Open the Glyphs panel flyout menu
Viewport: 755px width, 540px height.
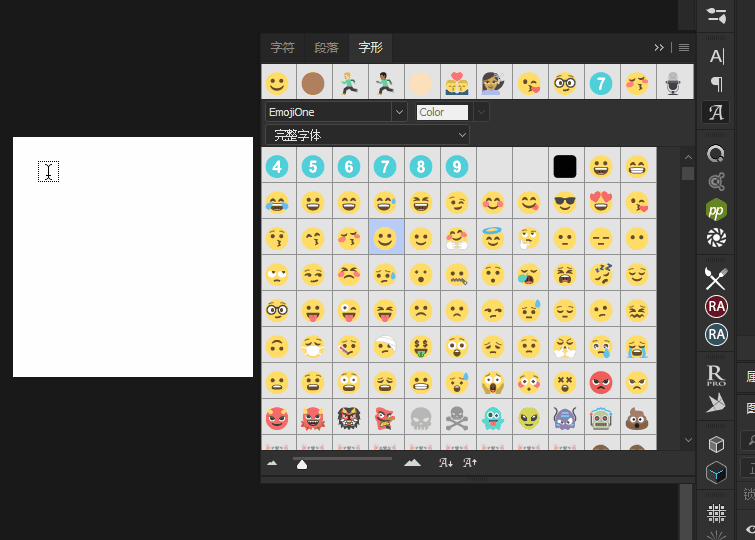point(684,48)
